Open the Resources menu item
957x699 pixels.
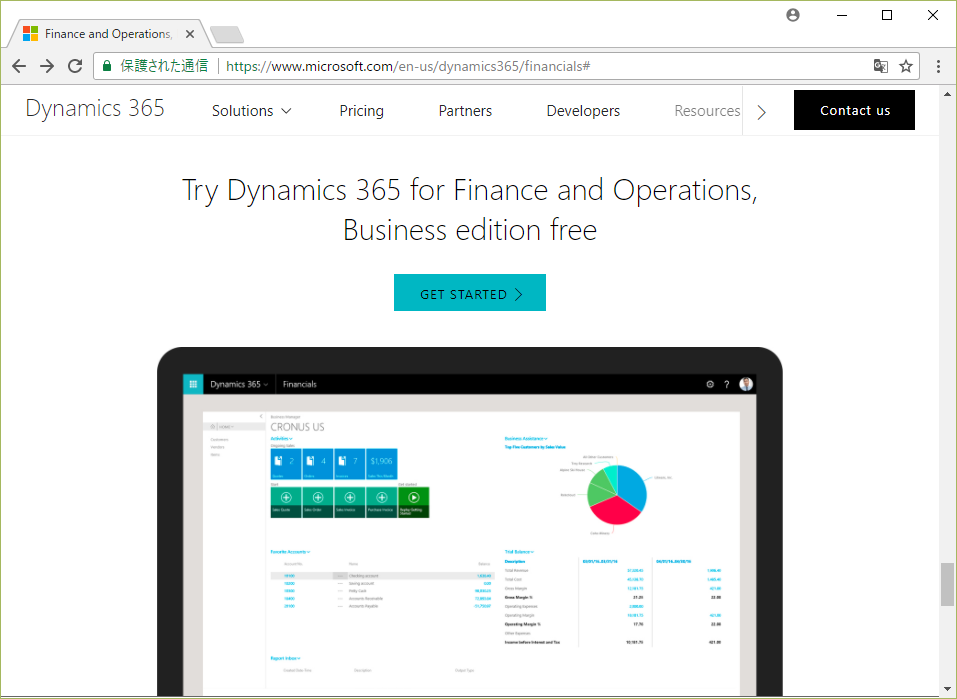[x=707, y=111]
